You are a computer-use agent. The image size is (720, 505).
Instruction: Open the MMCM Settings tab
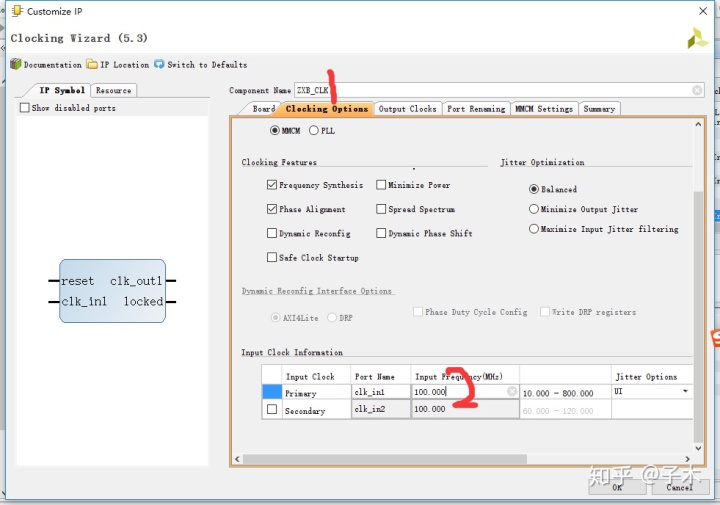coord(544,109)
